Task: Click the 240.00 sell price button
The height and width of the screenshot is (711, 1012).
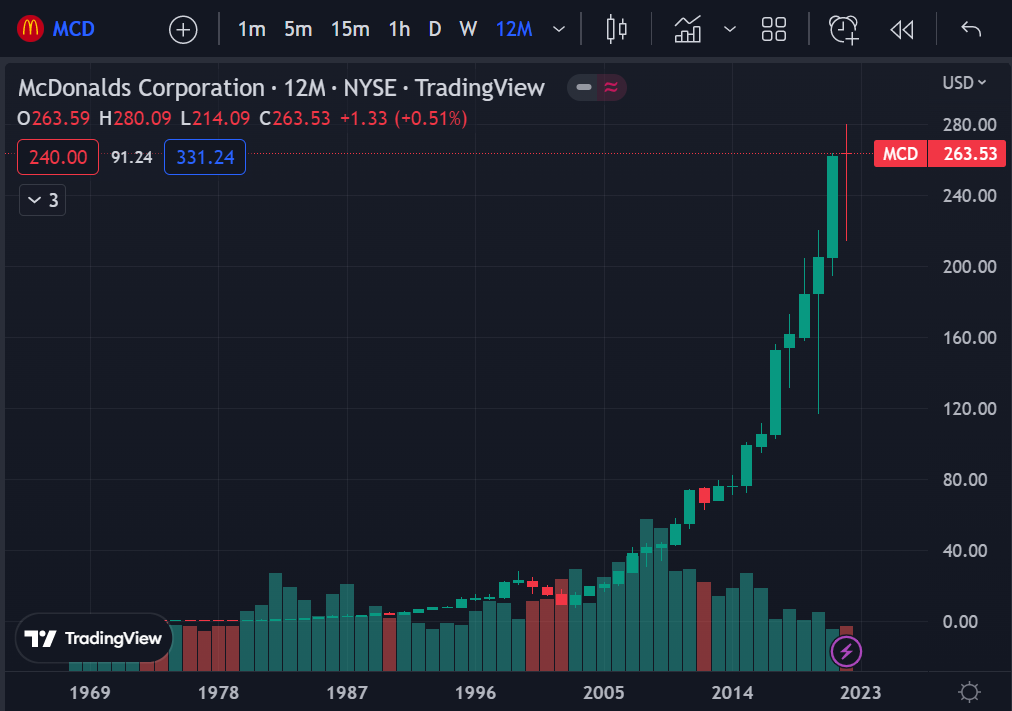Action: click(x=58, y=157)
